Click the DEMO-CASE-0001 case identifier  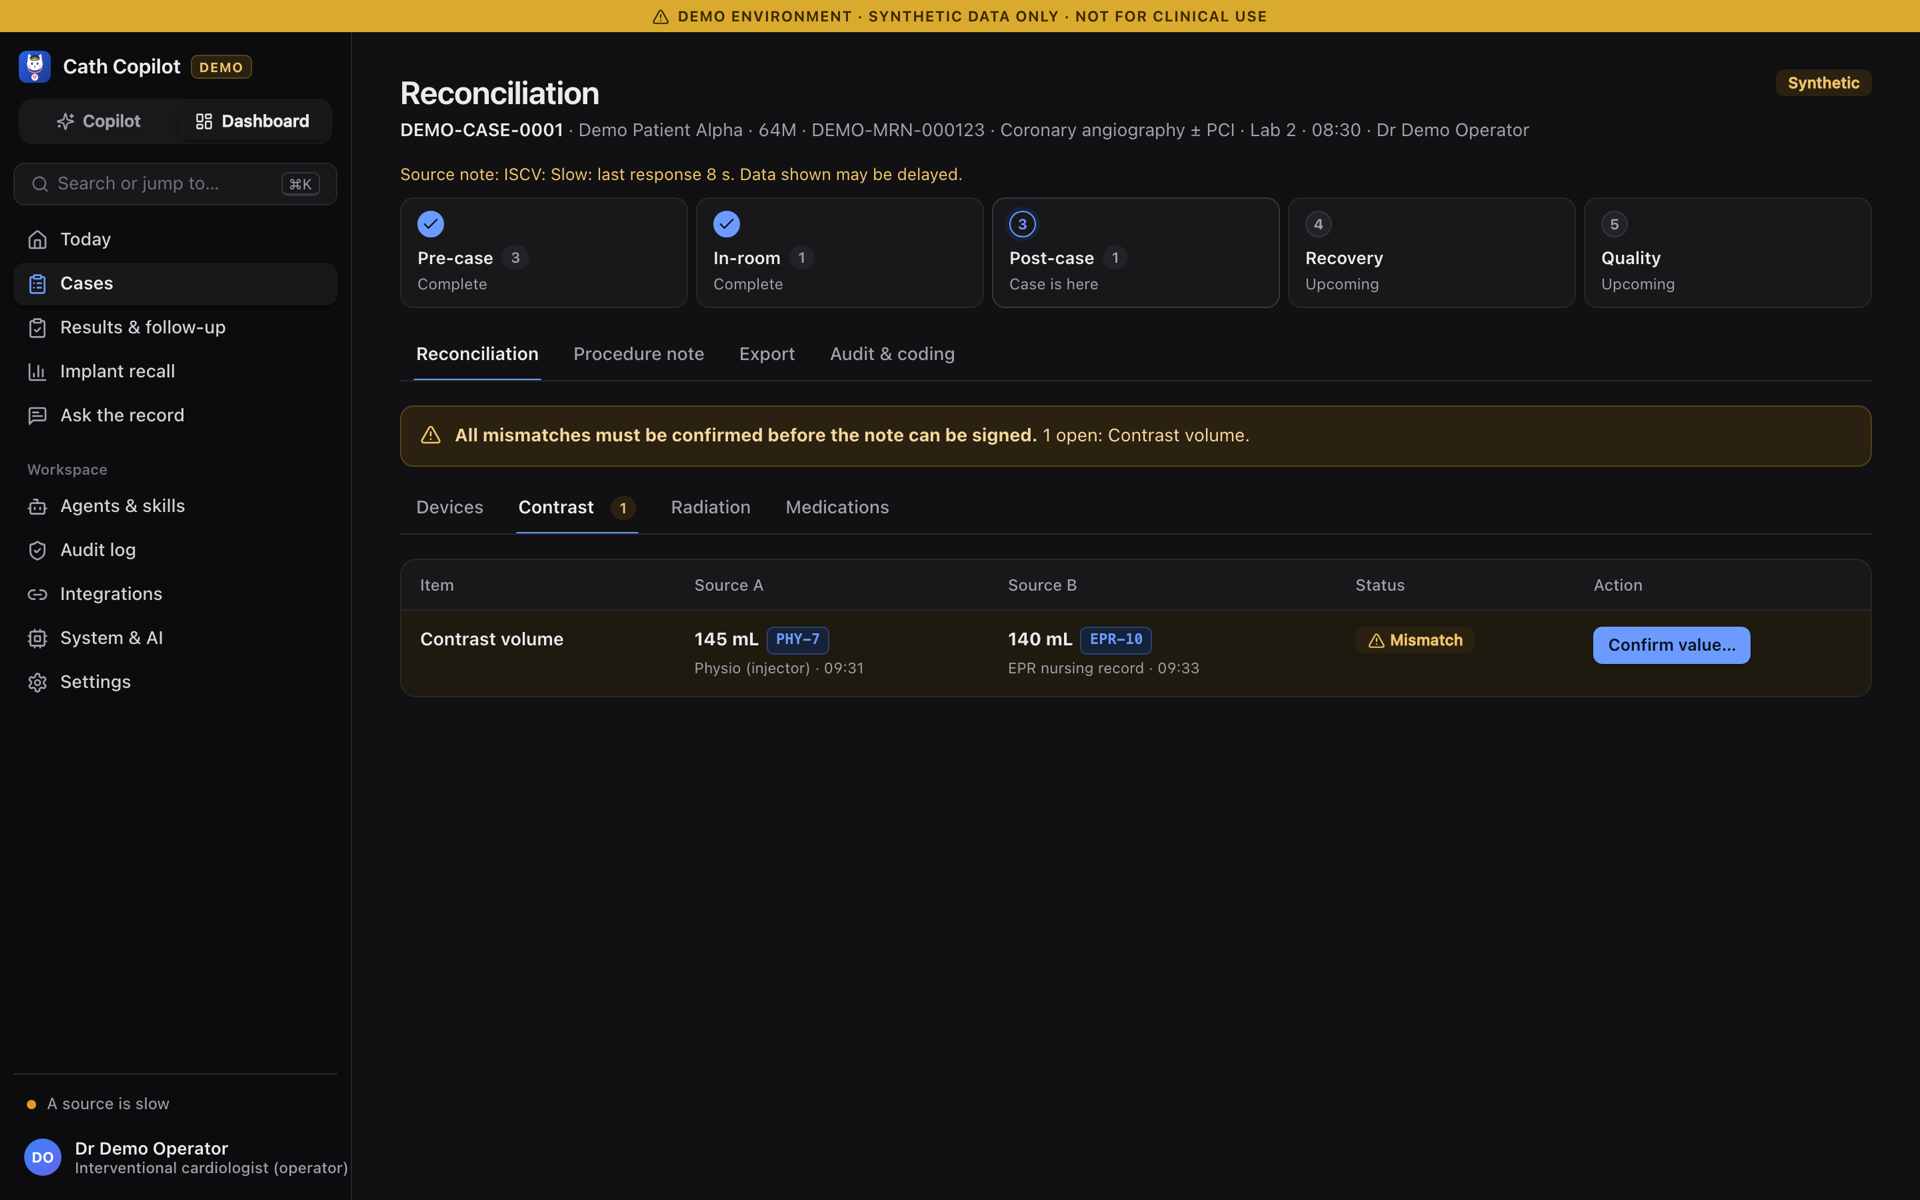click(x=481, y=130)
